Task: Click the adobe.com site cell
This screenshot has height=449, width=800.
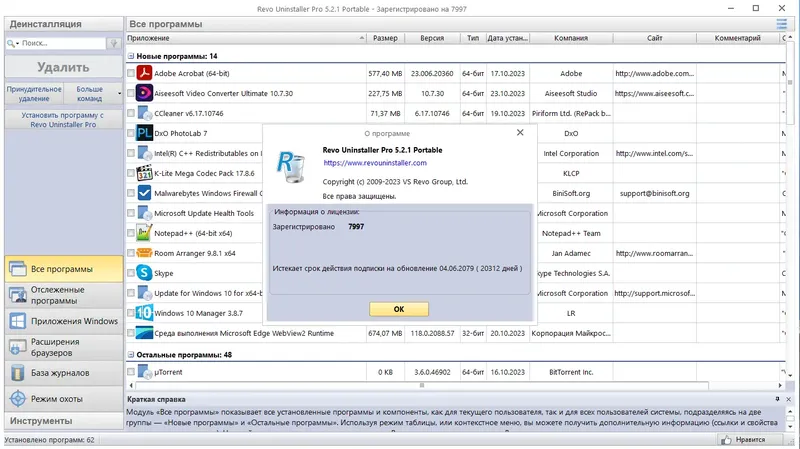Action: click(x=655, y=73)
